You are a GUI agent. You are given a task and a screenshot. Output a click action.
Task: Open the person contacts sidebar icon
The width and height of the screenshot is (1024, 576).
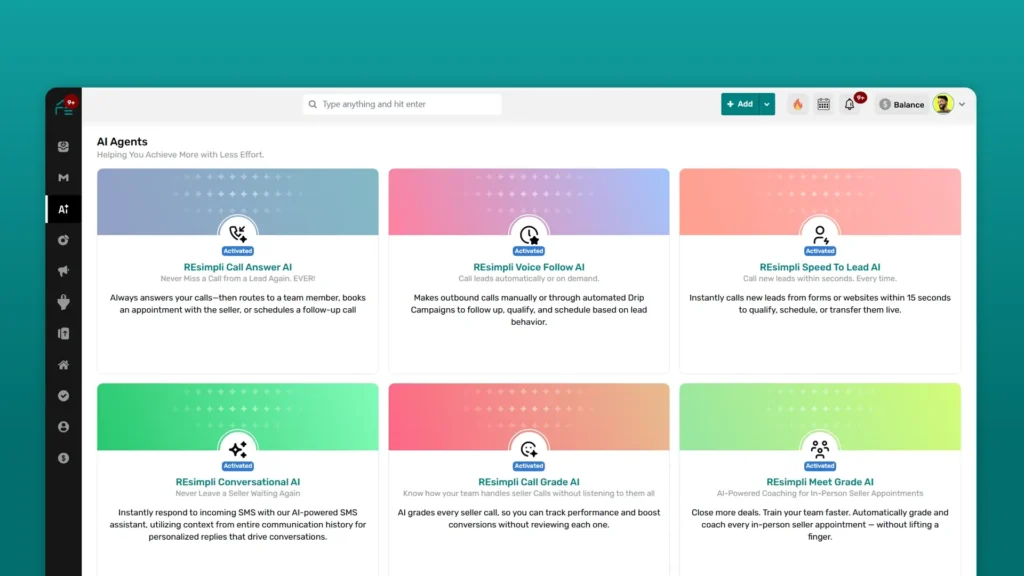pyautogui.click(x=63, y=427)
